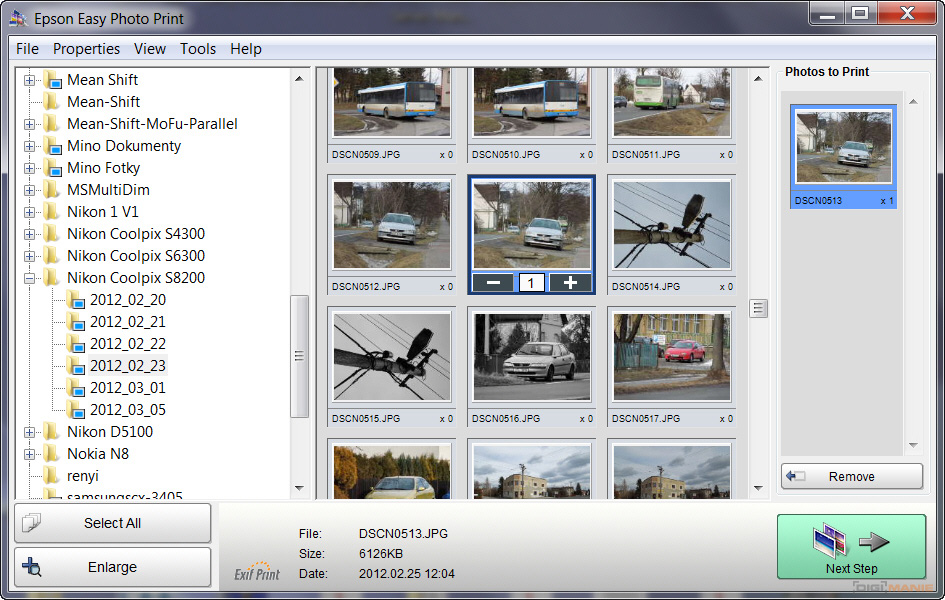The image size is (945, 600).
Task: Click the folder tree scroll down arrow
Action: pos(299,488)
